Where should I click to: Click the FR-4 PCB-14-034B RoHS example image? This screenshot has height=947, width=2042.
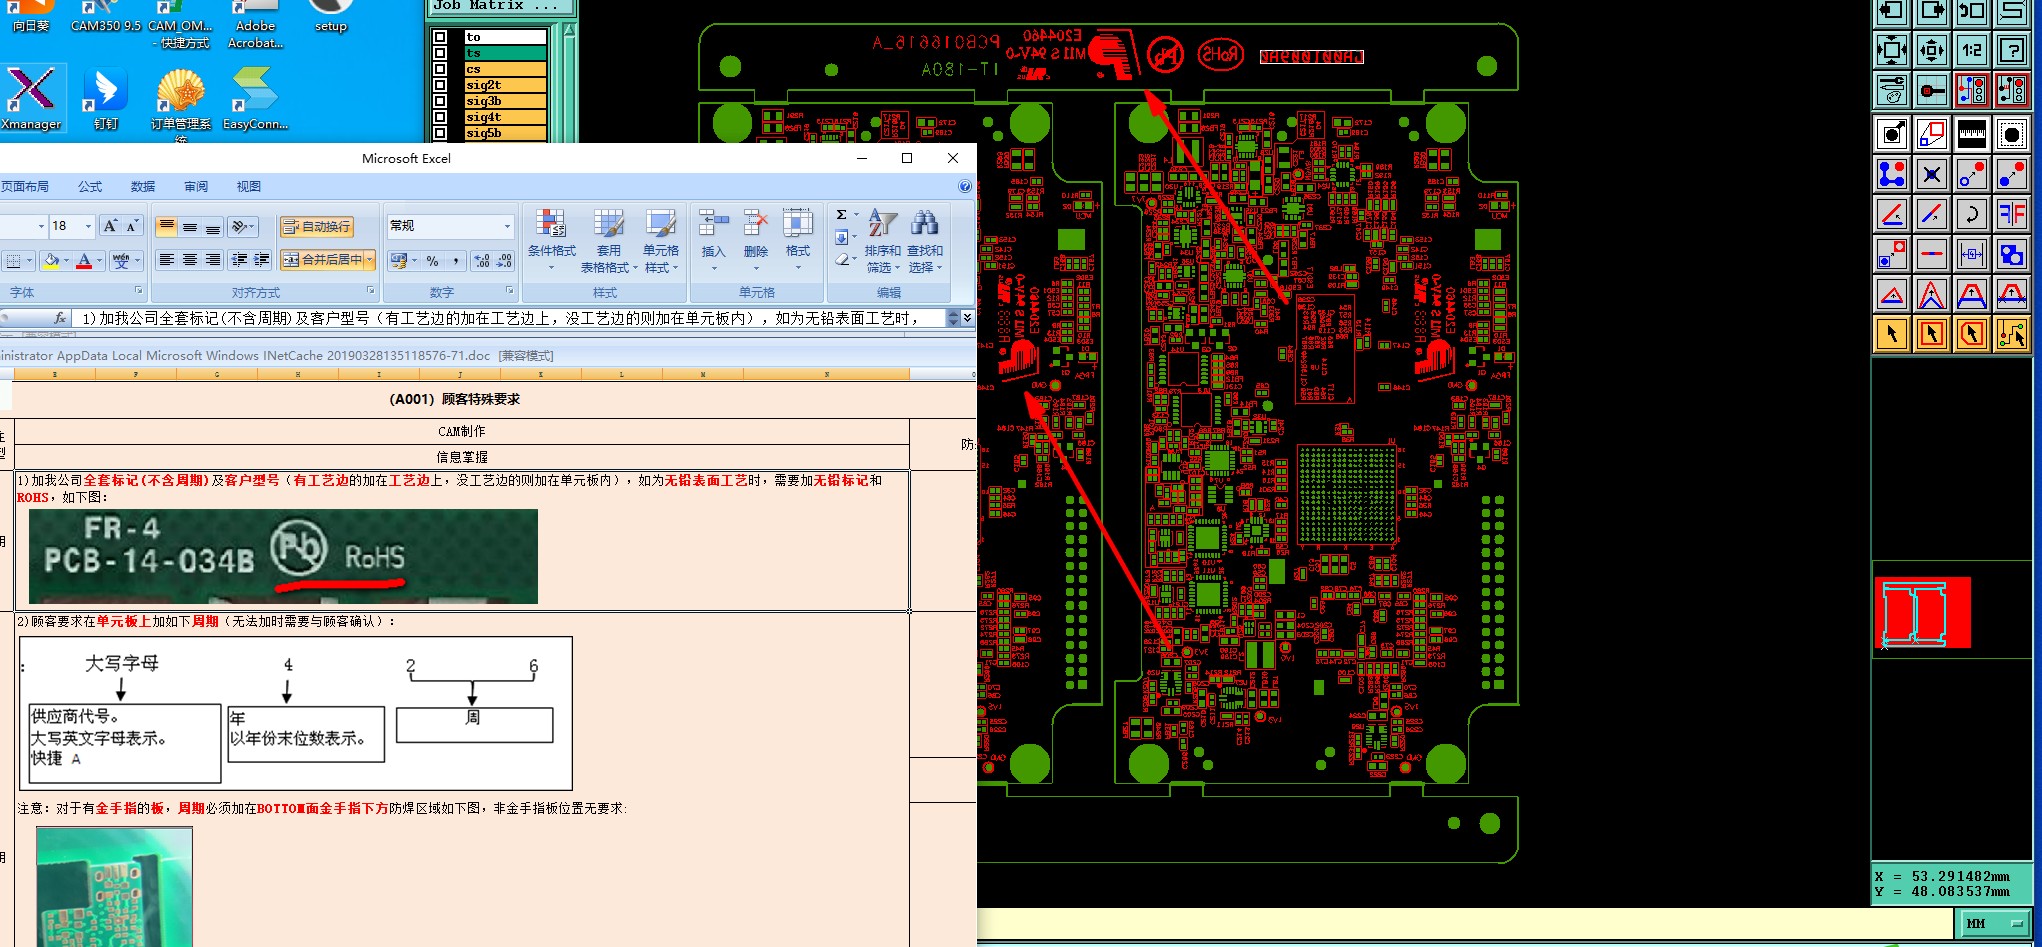click(283, 556)
